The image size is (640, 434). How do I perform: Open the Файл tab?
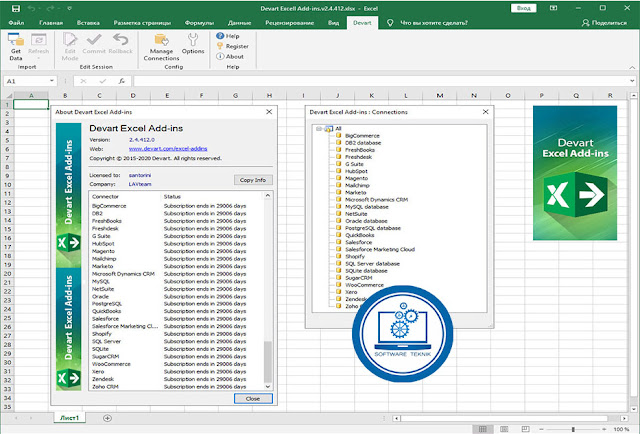click(x=16, y=23)
